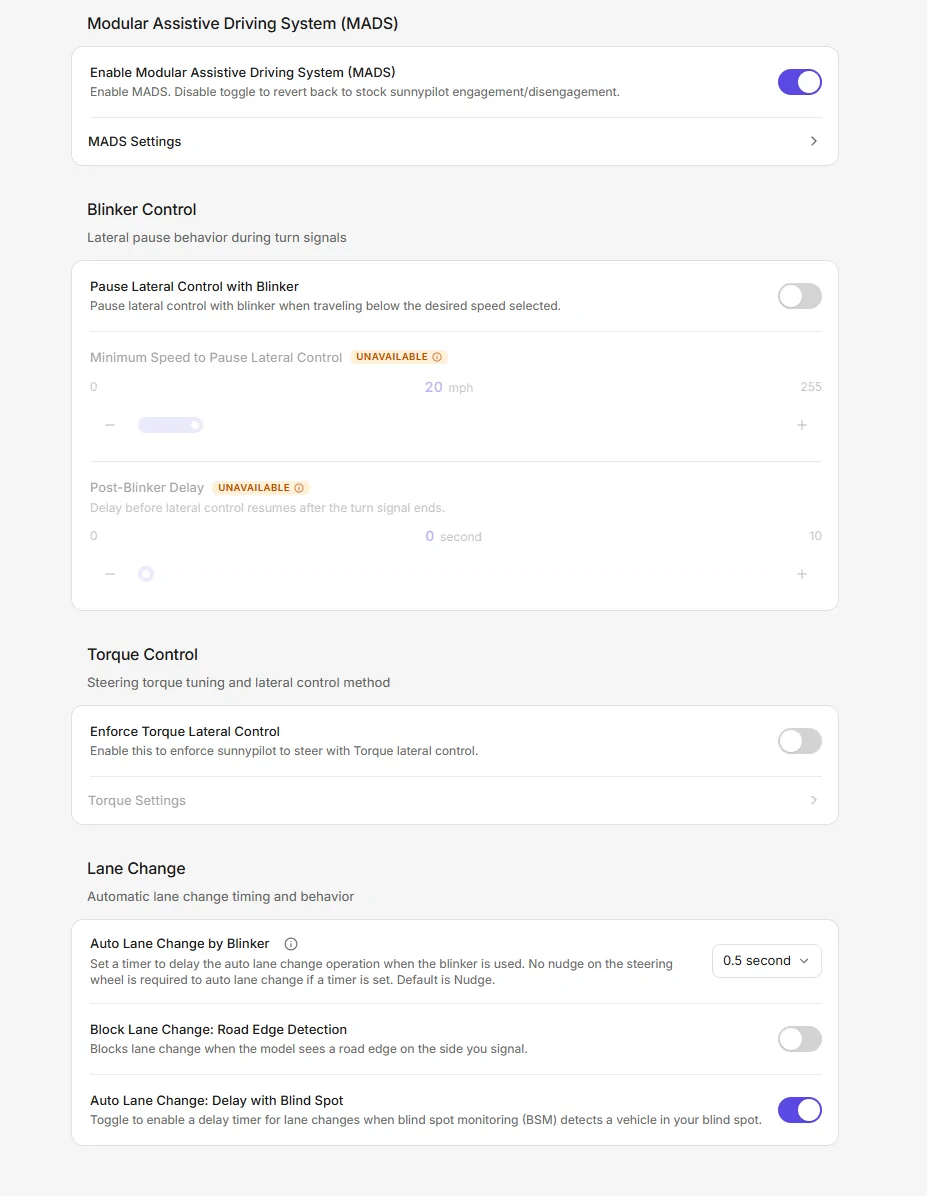Click the MADS Settings chevron arrow
Screen dimensions: 927x1196
tap(813, 141)
